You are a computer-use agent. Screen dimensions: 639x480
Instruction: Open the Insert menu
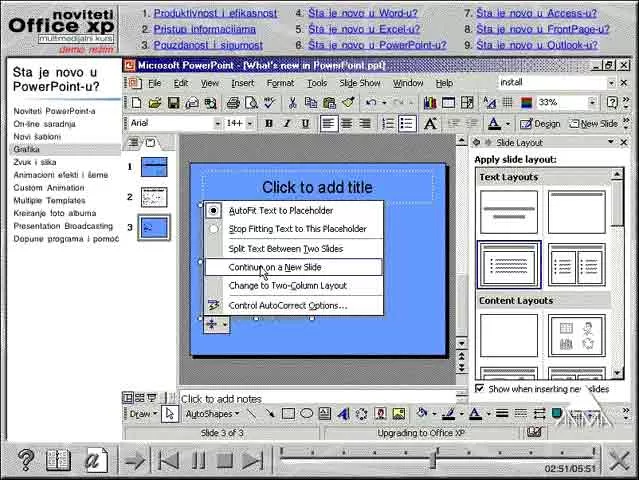coord(242,83)
